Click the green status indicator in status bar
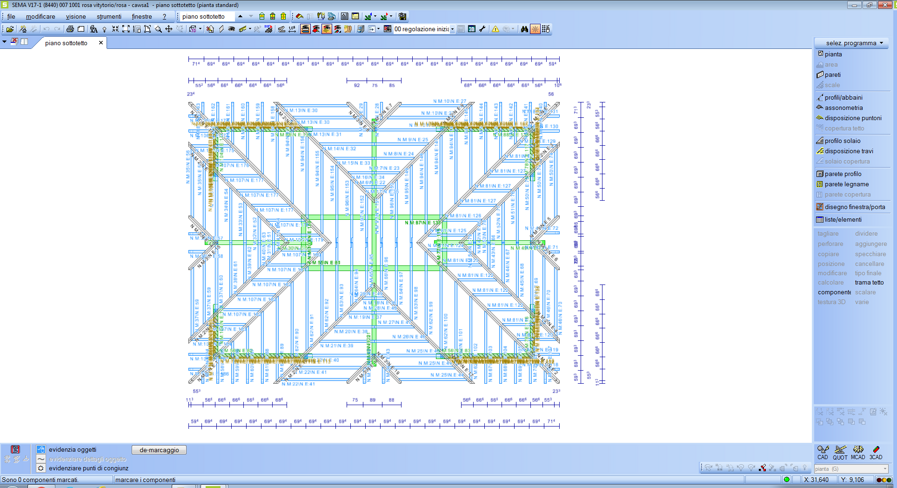The width and height of the screenshot is (897, 488). click(x=787, y=480)
